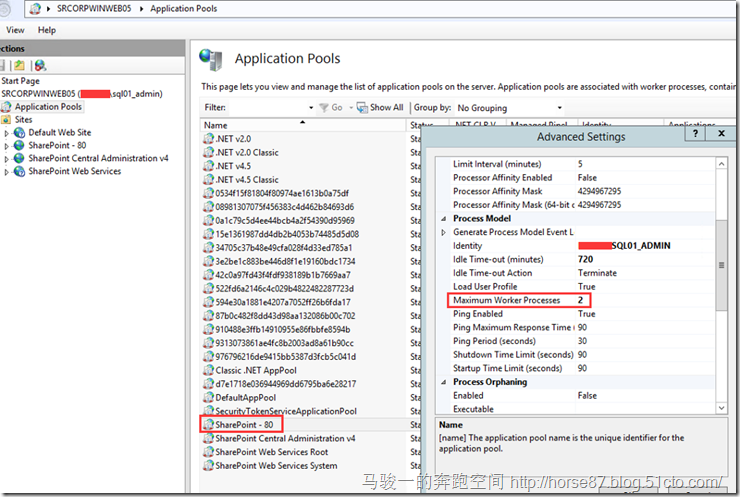This screenshot has height=497, width=740.
Task: Click the property grid scroll-up arrow
Action: click(x=721, y=164)
